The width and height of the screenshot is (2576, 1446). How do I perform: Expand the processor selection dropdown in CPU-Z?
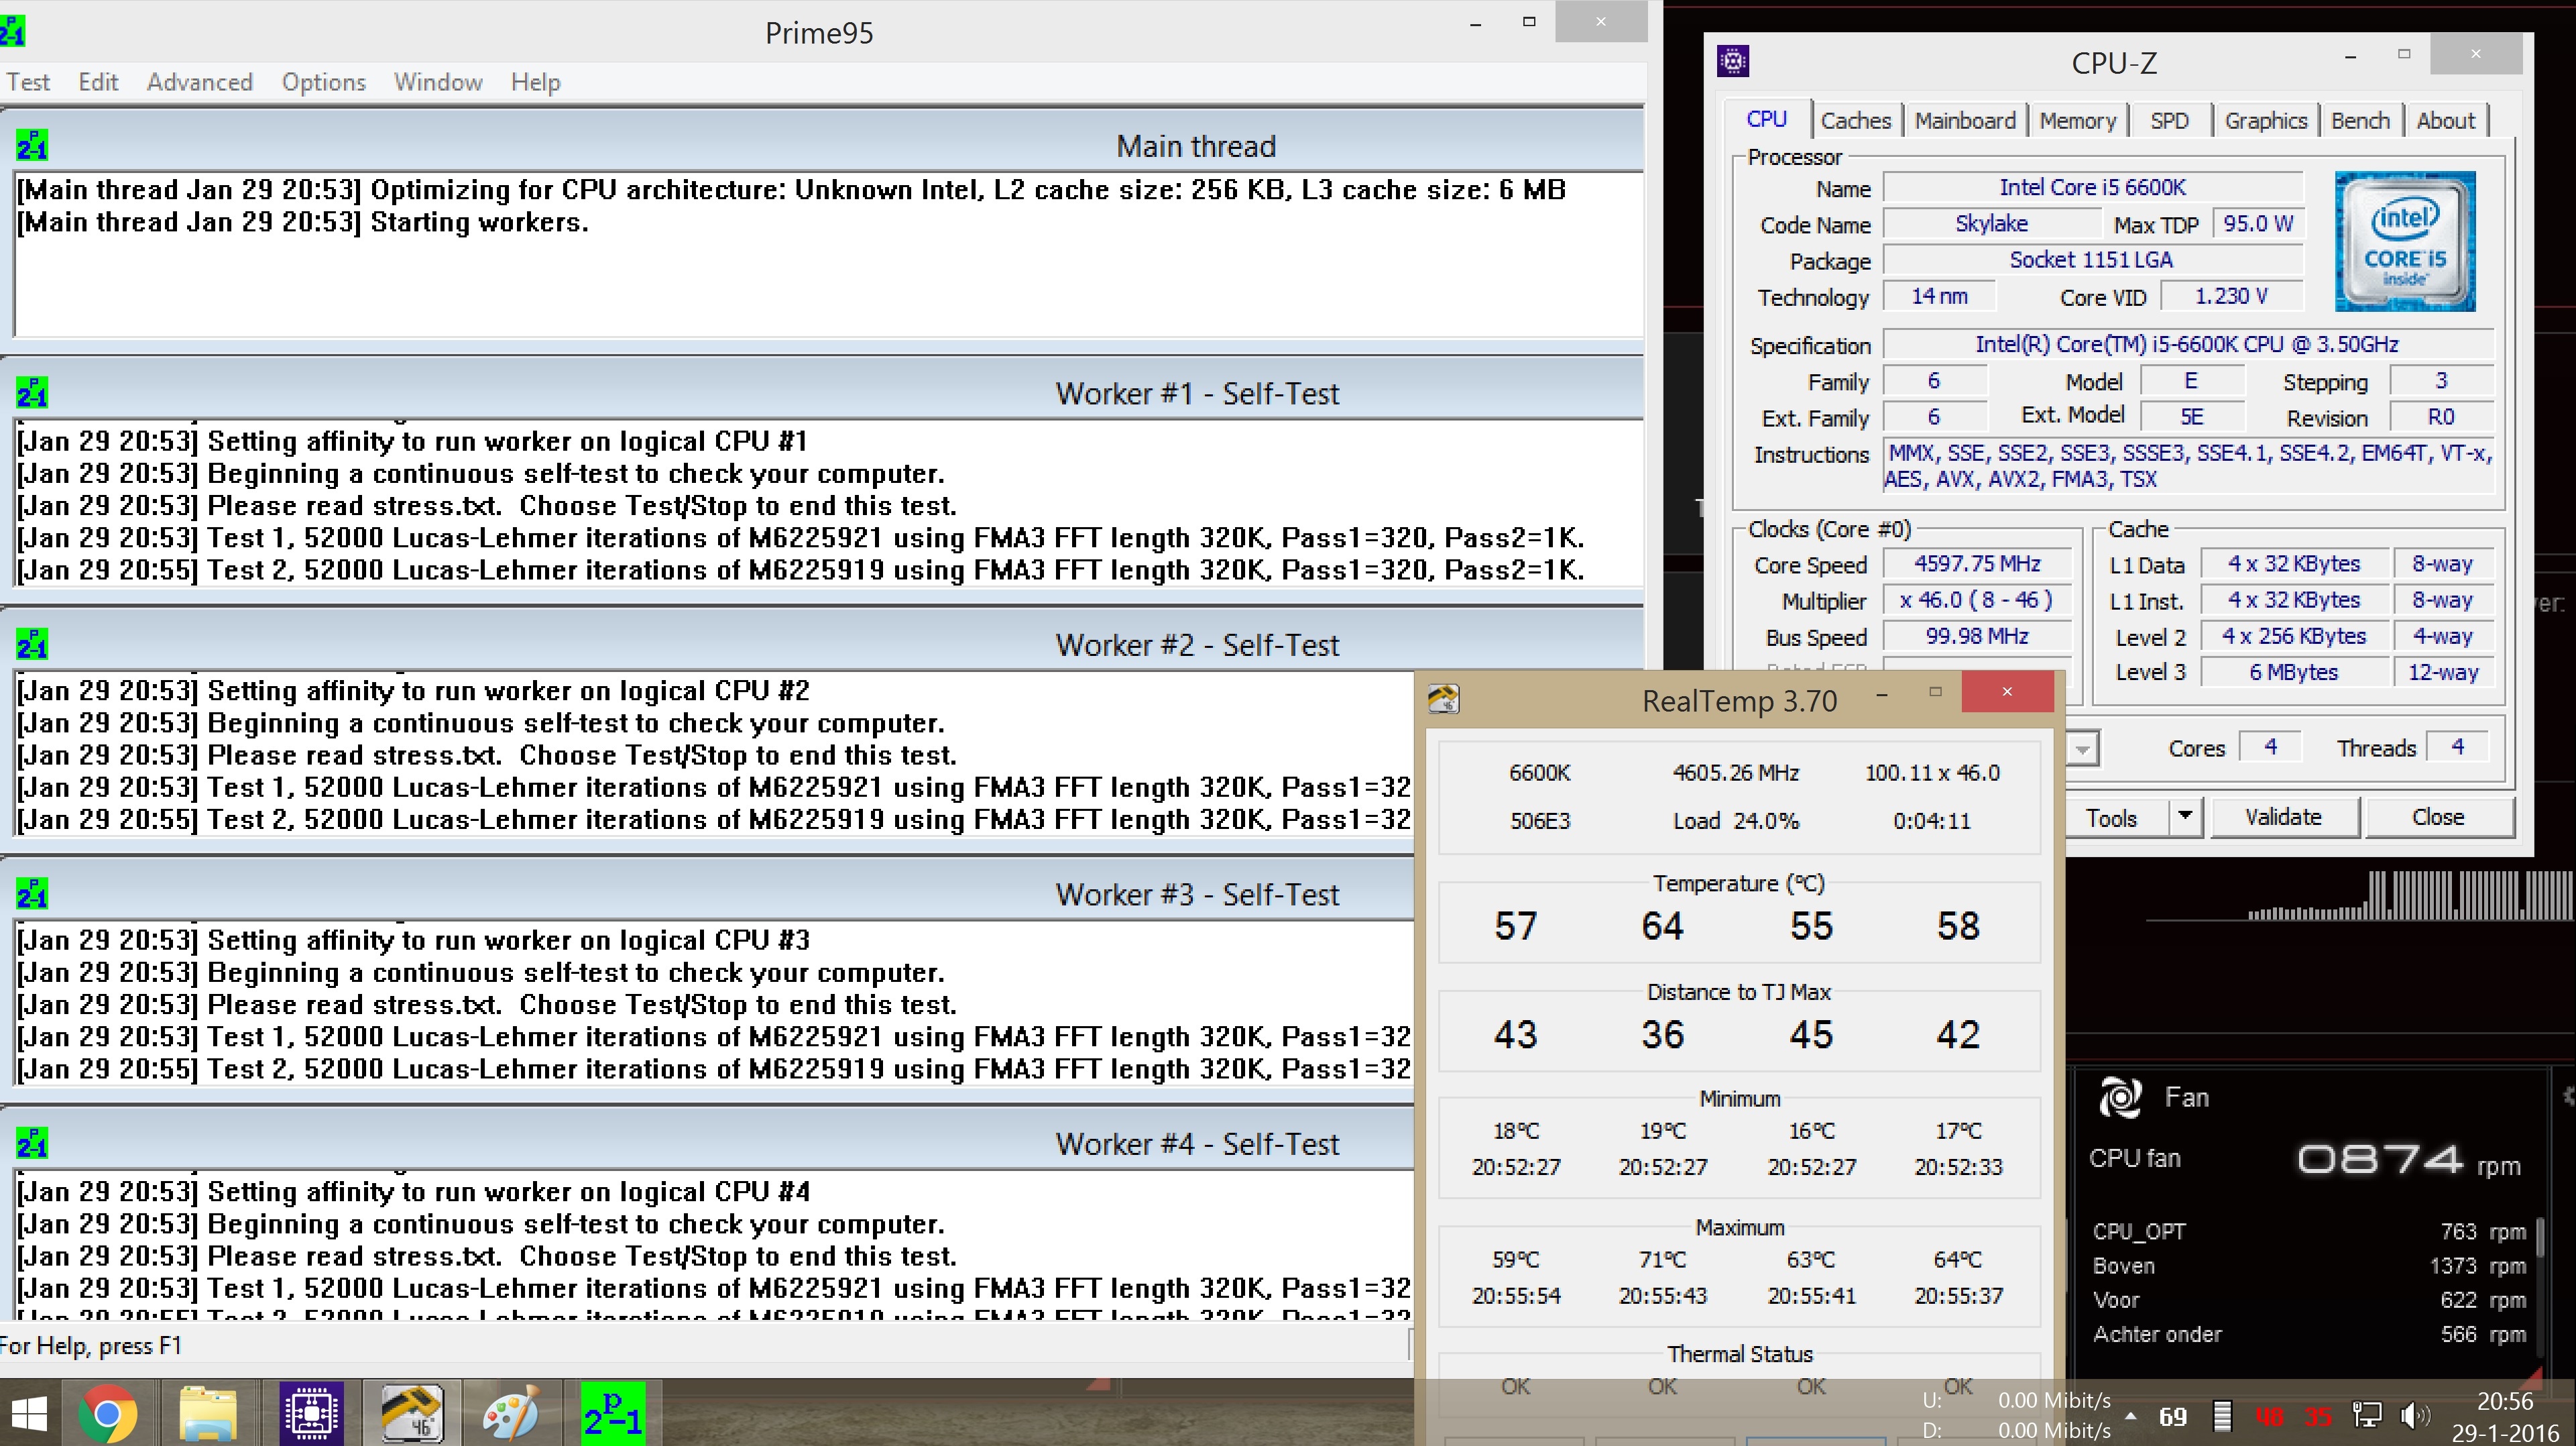click(2082, 749)
